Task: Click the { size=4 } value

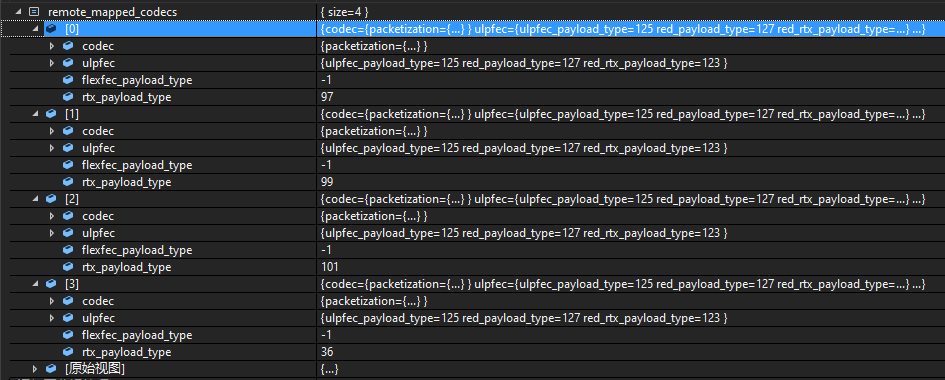Action: [x=345, y=11]
